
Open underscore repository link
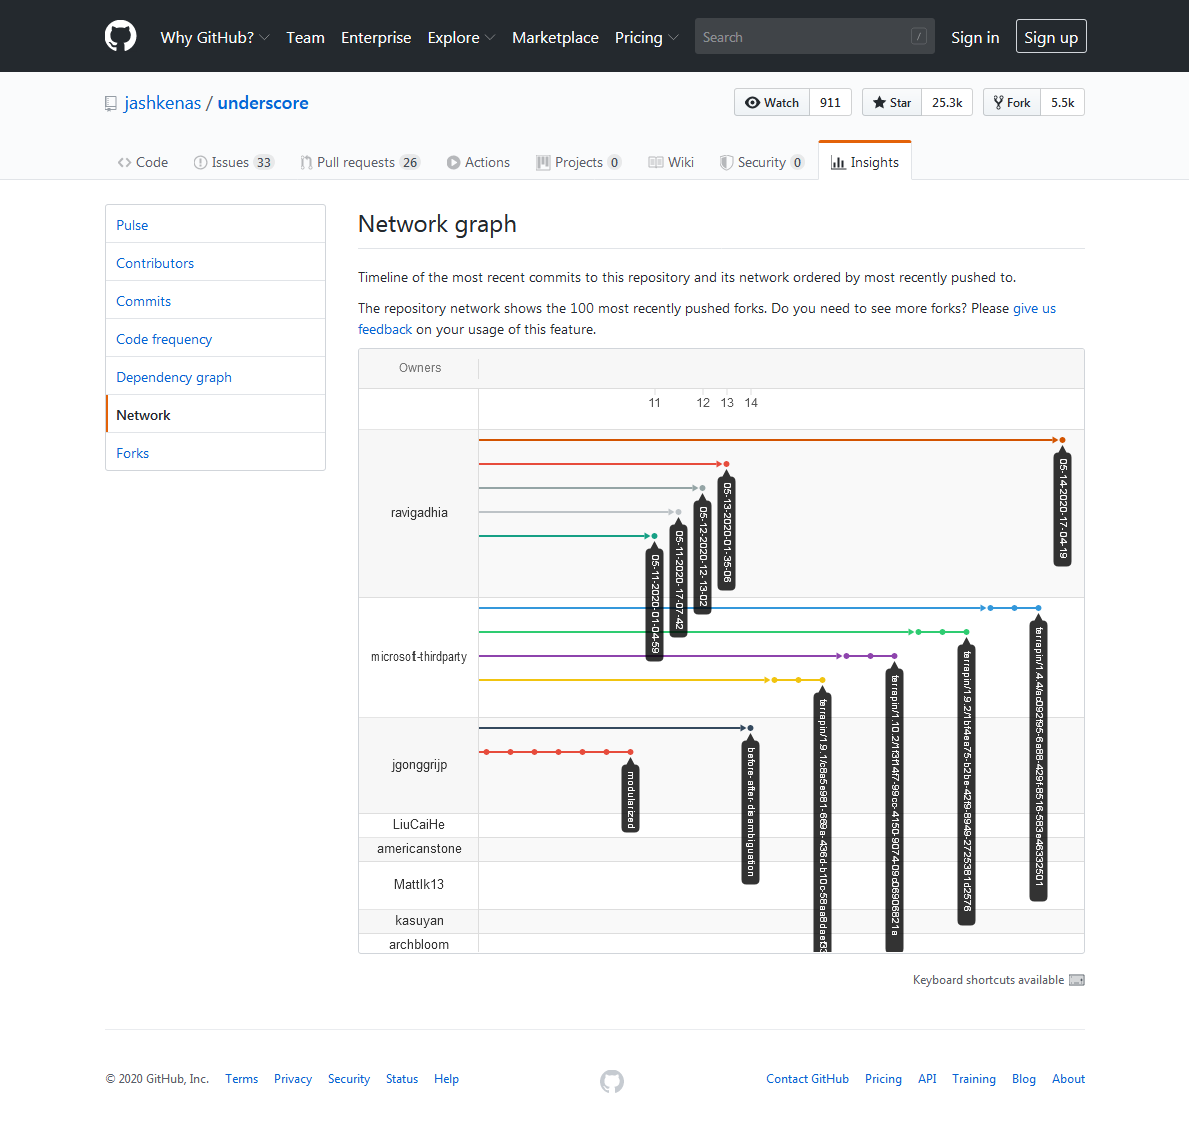(x=263, y=103)
